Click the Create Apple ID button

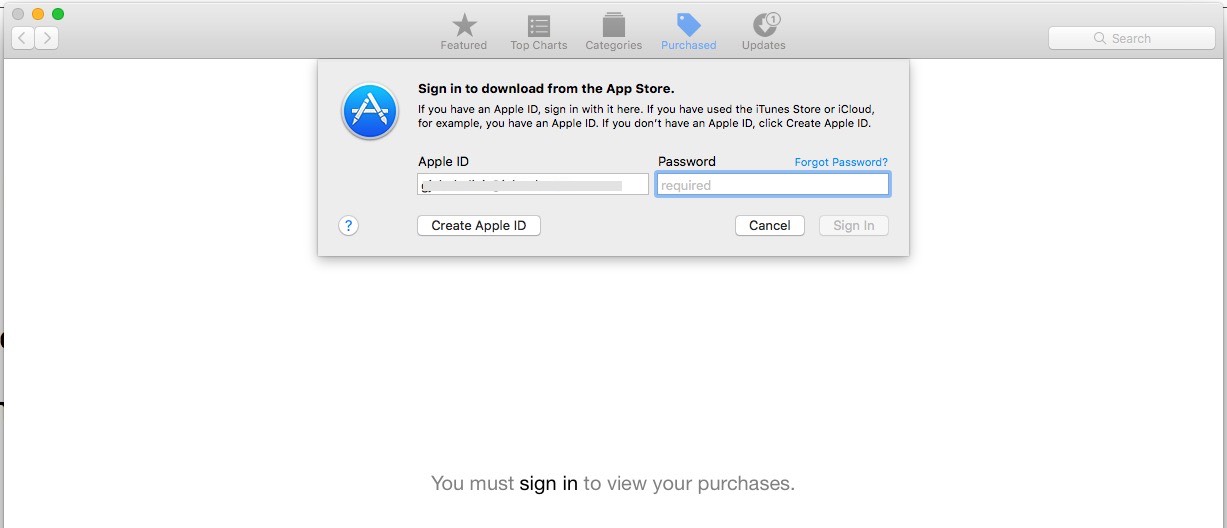(x=479, y=226)
